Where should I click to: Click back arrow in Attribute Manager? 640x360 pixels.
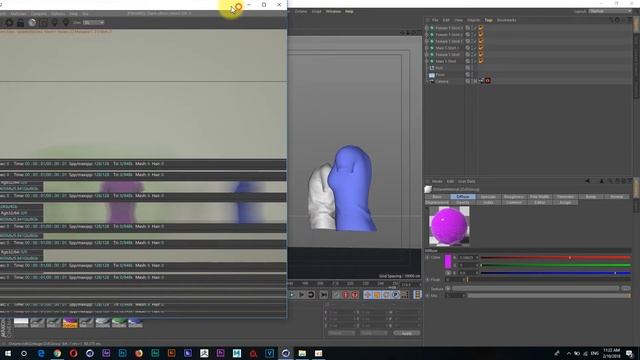[x=588, y=181]
